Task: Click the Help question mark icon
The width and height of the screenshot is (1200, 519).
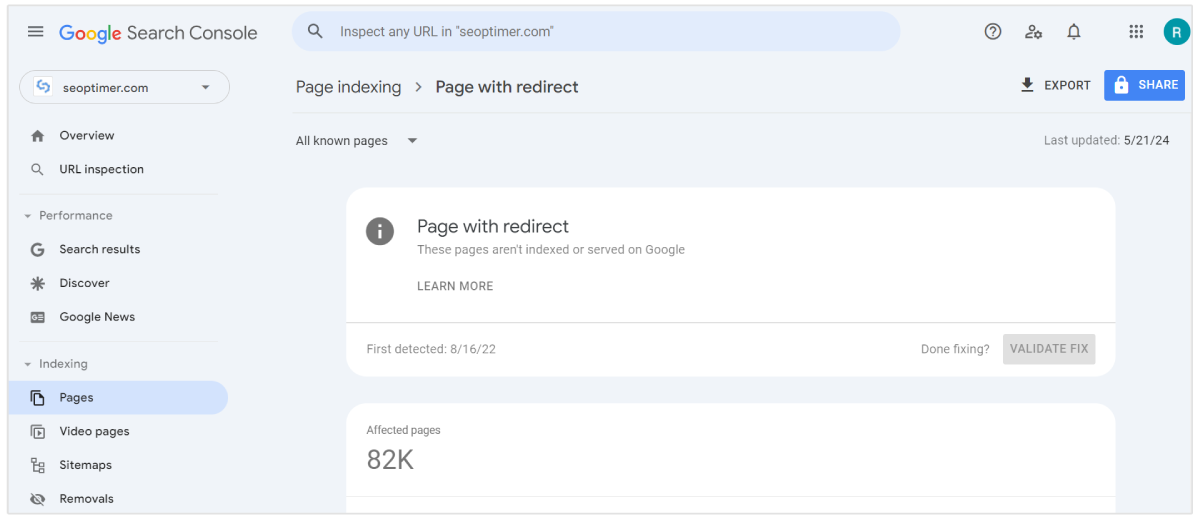Action: [x=993, y=32]
